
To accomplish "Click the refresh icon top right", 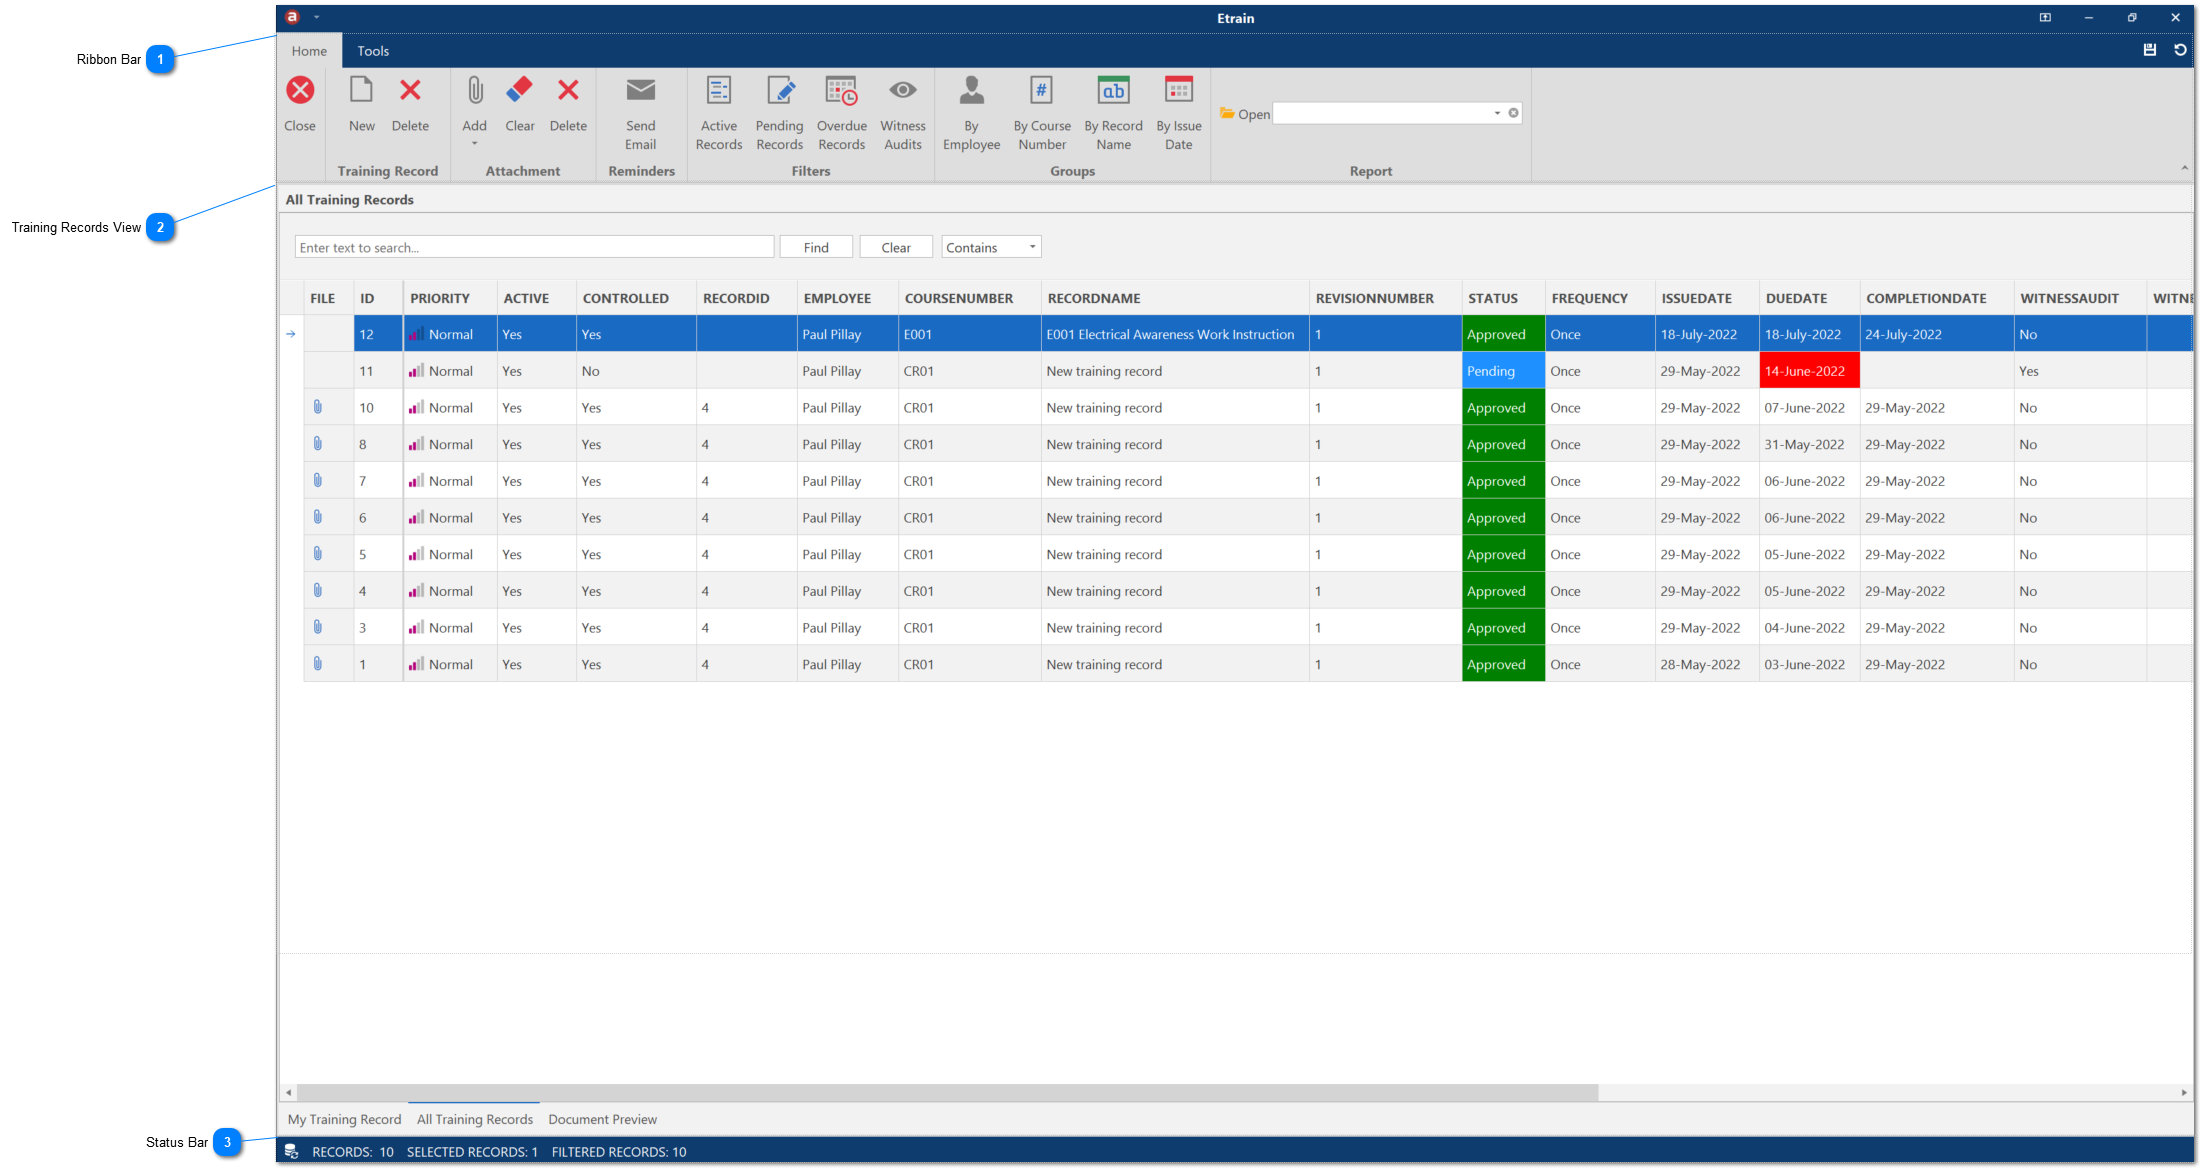I will (x=2180, y=50).
